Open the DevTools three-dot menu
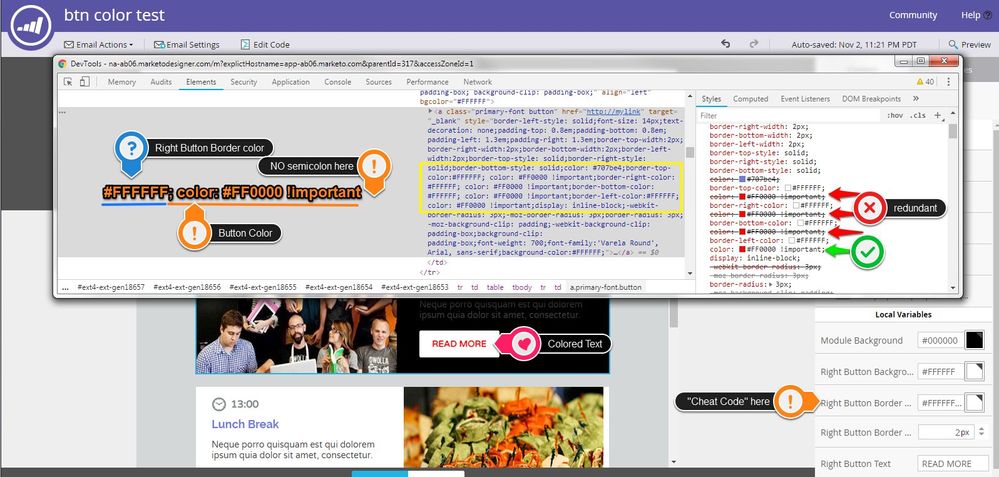The width and height of the screenshot is (999, 477). pos(948,82)
